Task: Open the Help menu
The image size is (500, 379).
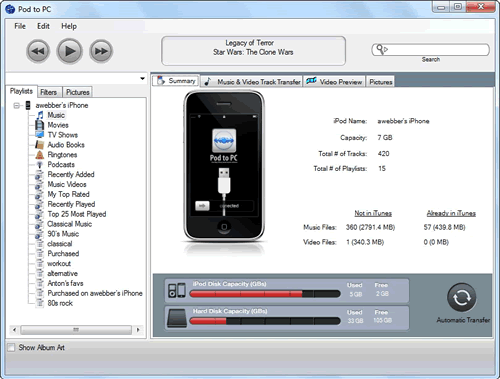Action: [x=69, y=26]
